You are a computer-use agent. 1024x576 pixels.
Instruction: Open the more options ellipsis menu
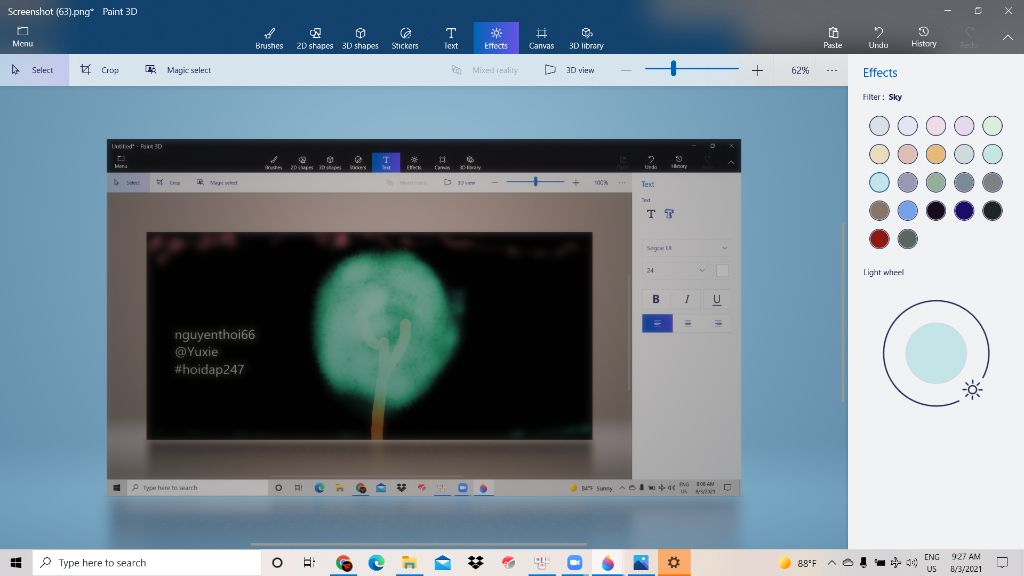(831, 70)
